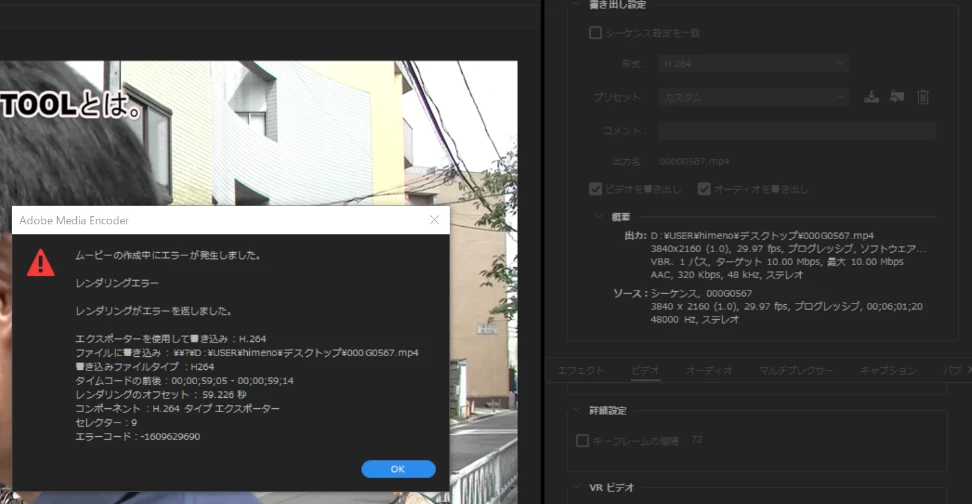
Task: Click the red warning triangle icon
Action: tap(41, 262)
